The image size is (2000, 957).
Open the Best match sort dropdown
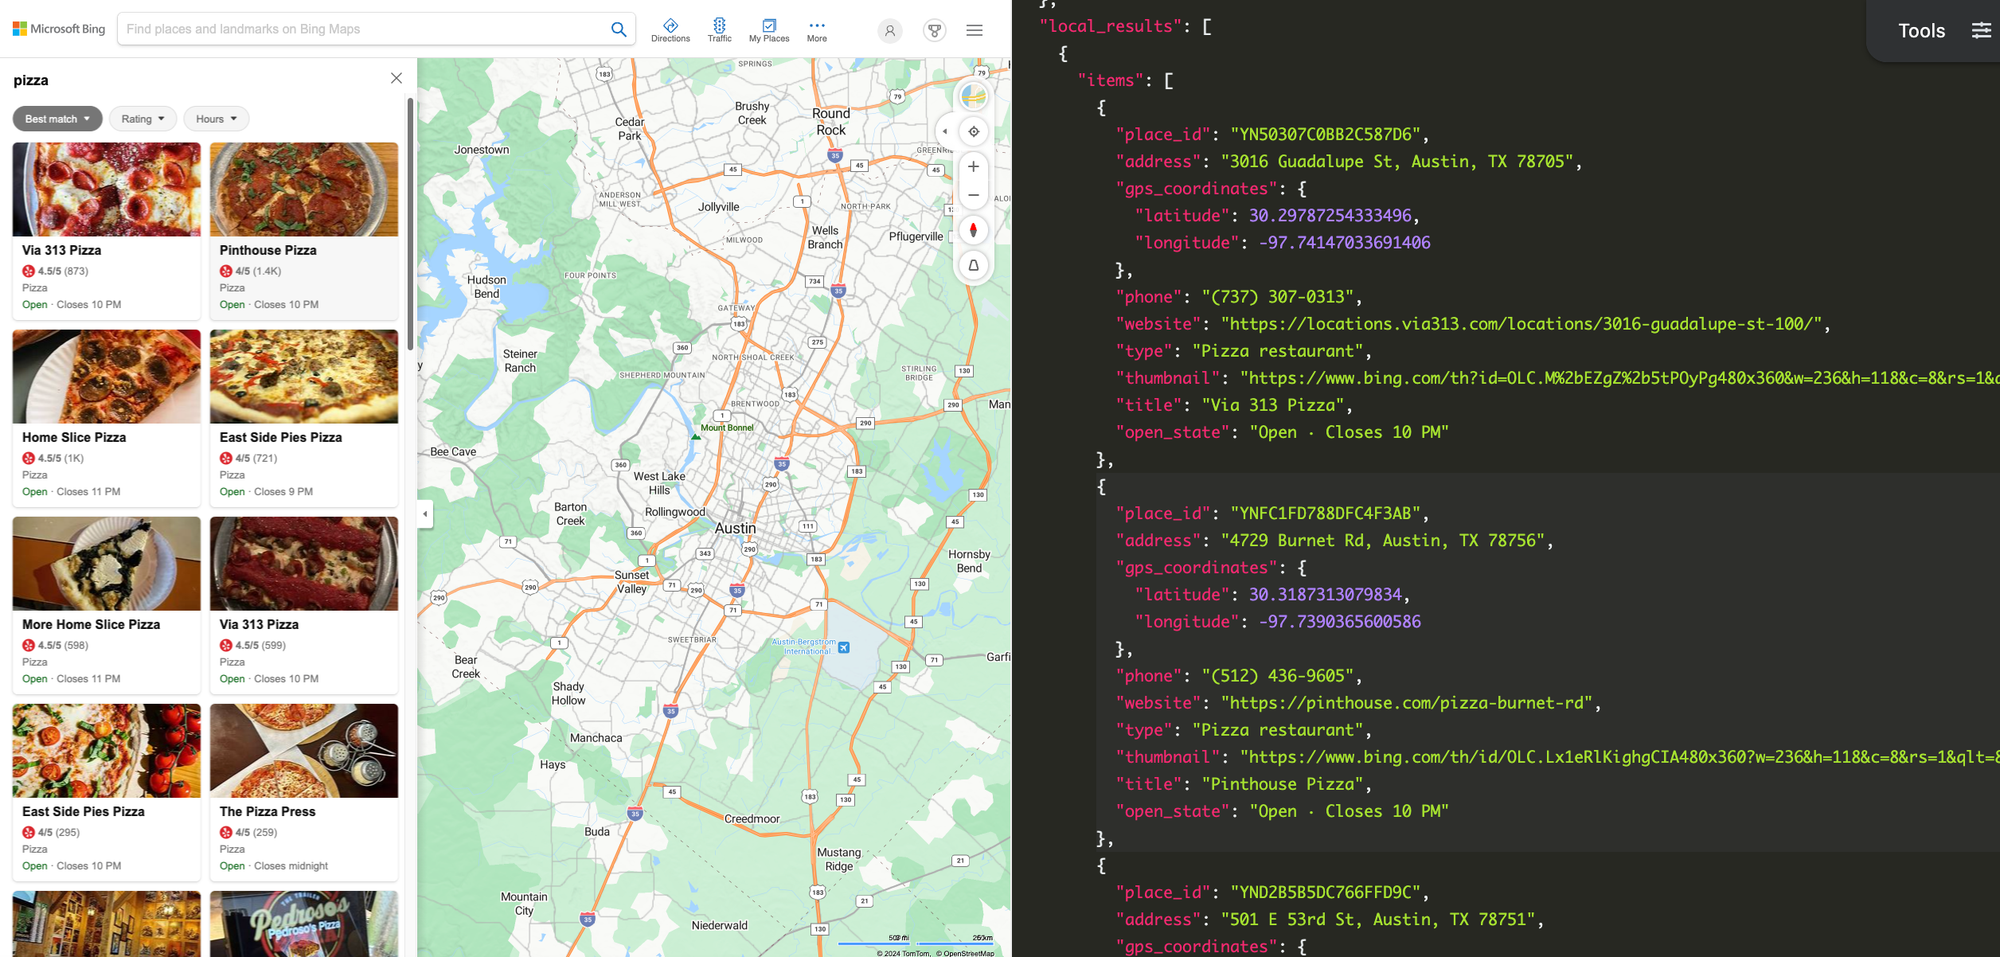pyautogui.click(x=57, y=119)
